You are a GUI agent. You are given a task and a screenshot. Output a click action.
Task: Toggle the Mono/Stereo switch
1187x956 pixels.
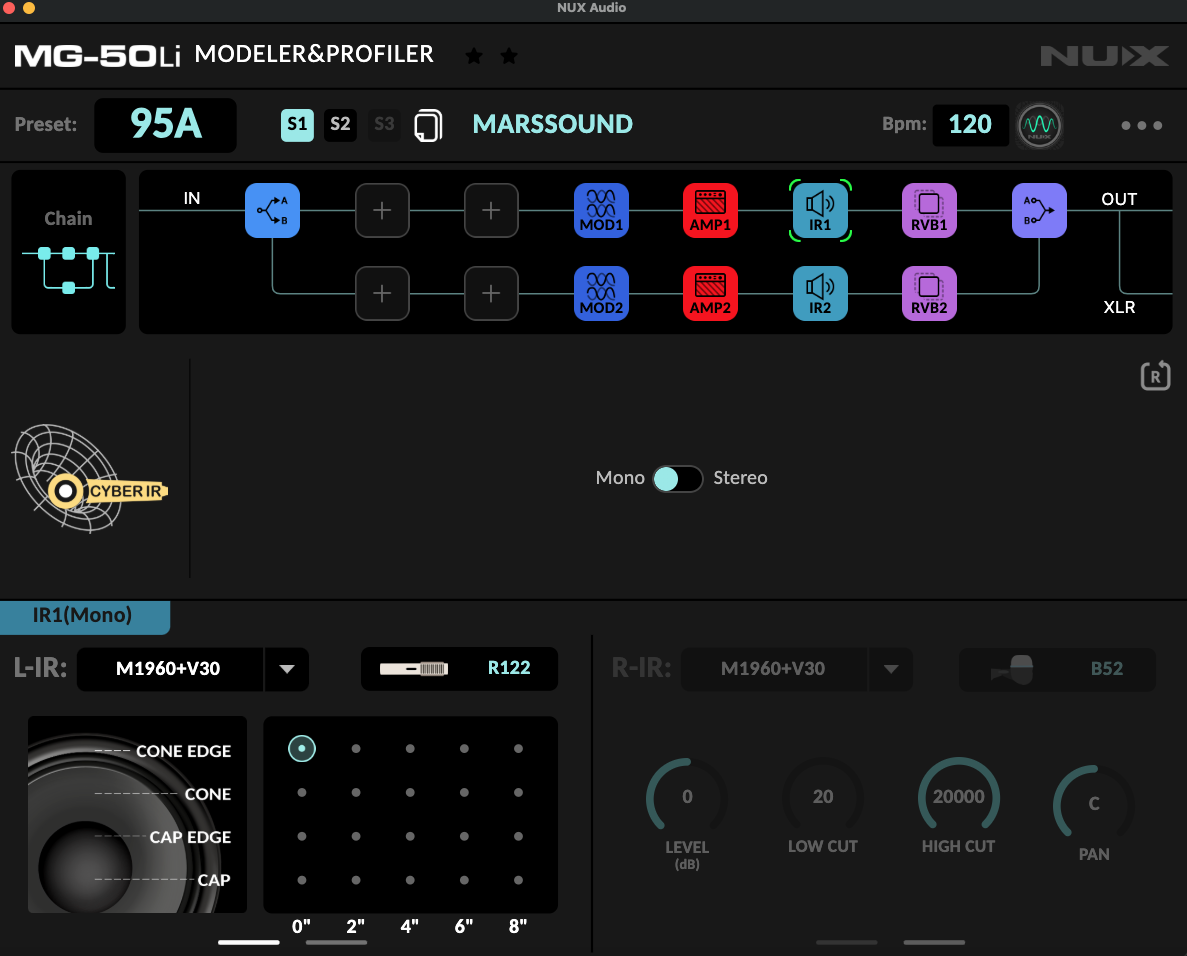(x=678, y=478)
